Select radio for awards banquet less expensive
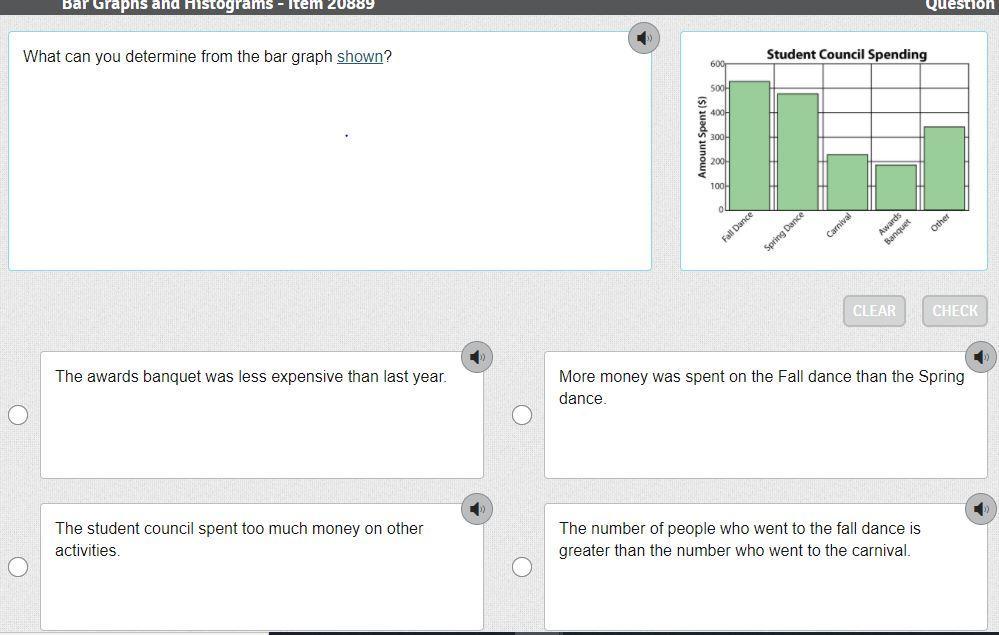 point(18,415)
